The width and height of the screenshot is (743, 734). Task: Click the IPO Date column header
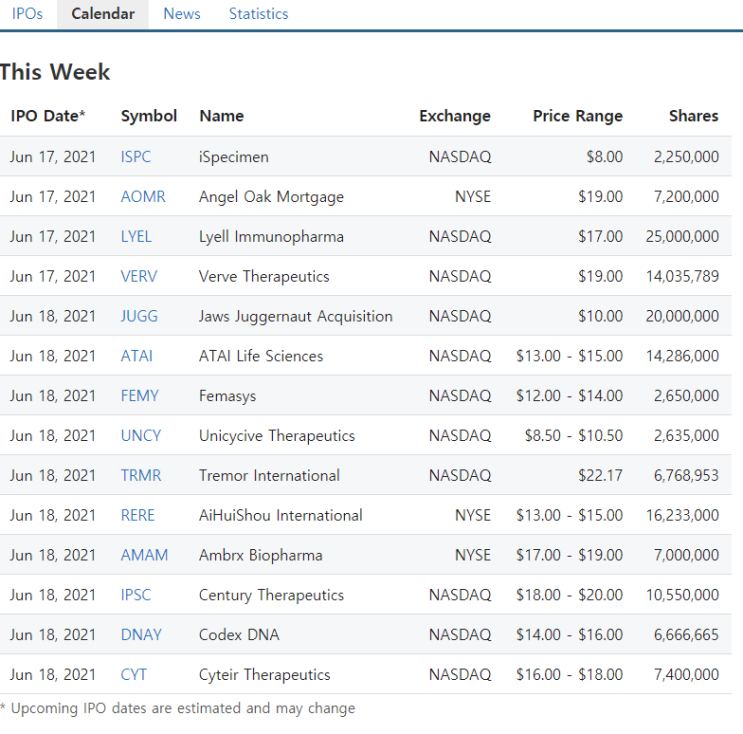point(47,116)
